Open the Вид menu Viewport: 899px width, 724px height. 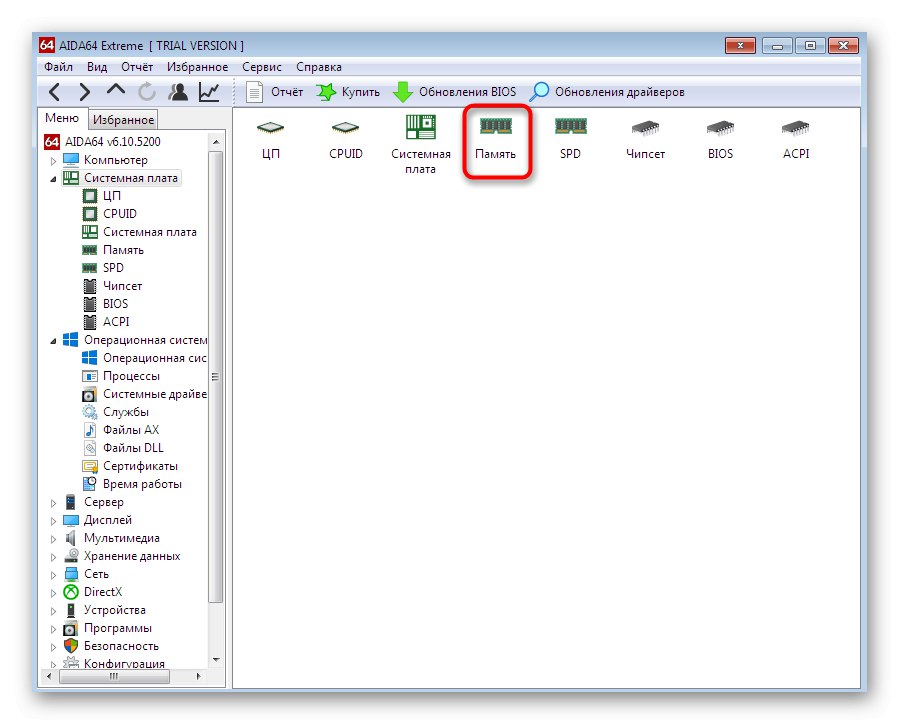(x=97, y=67)
